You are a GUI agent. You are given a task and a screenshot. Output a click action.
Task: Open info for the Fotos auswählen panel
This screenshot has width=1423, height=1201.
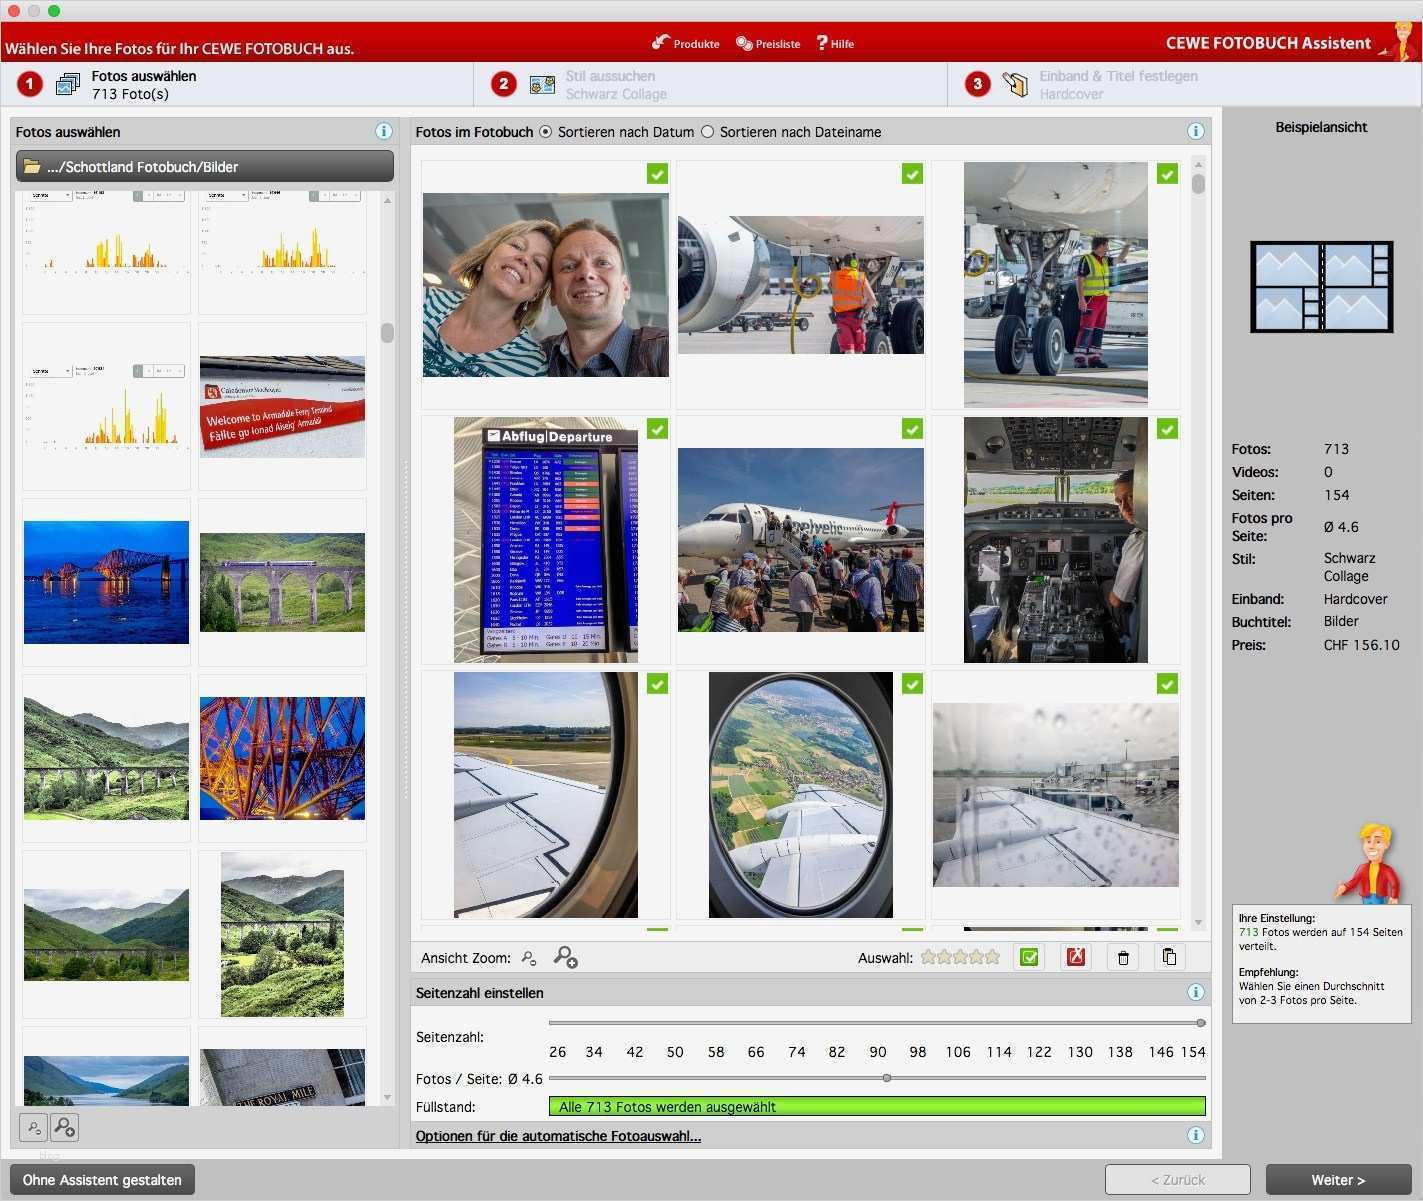tap(383, 131)
